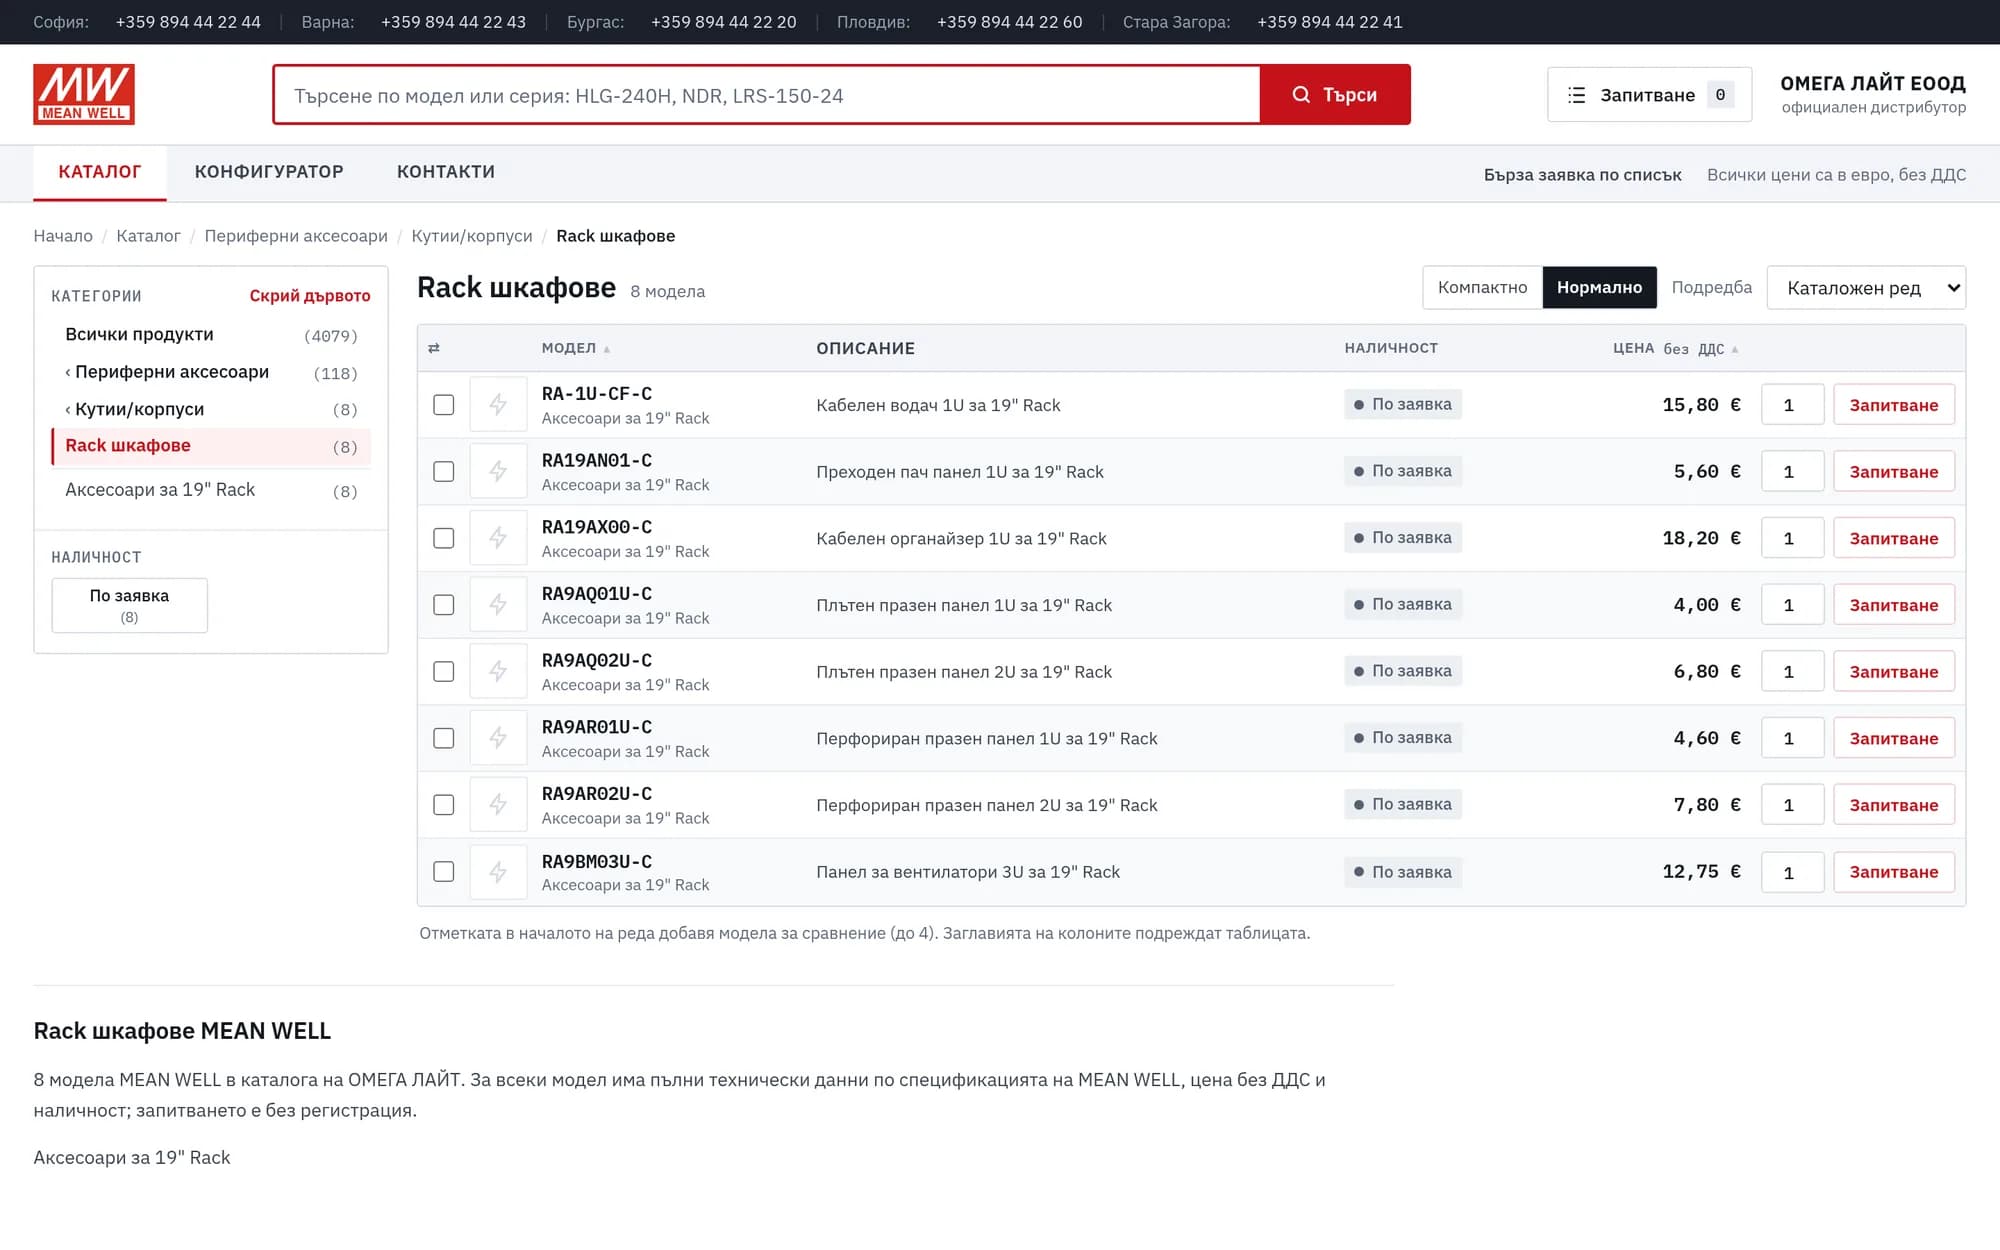Tick the RA9AQ02U-C comparison checkbox

tap(443, 671)
